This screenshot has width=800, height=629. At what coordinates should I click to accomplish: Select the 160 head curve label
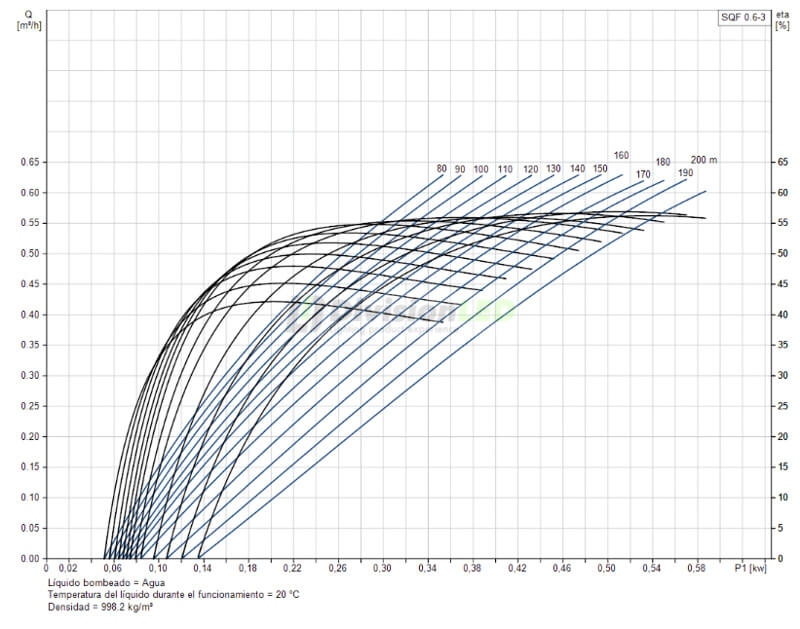pos(621,156)
